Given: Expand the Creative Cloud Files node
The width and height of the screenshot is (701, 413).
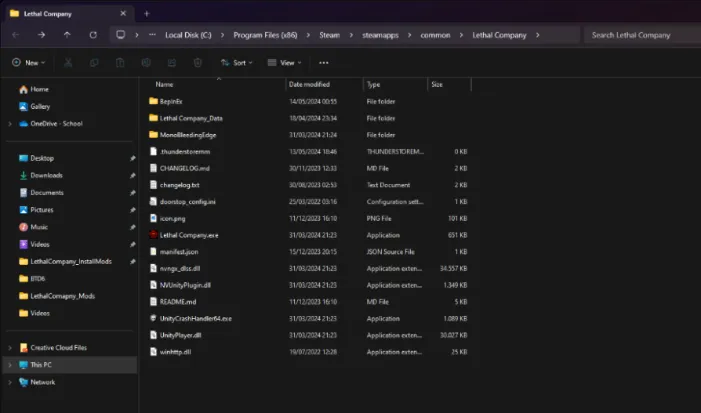Looking at the screenshot, I should 10,348.
